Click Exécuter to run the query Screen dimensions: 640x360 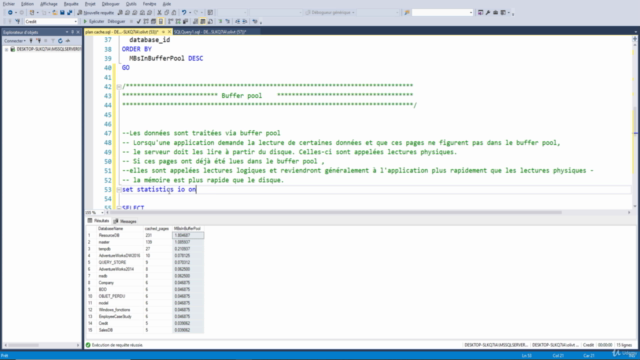93,21
